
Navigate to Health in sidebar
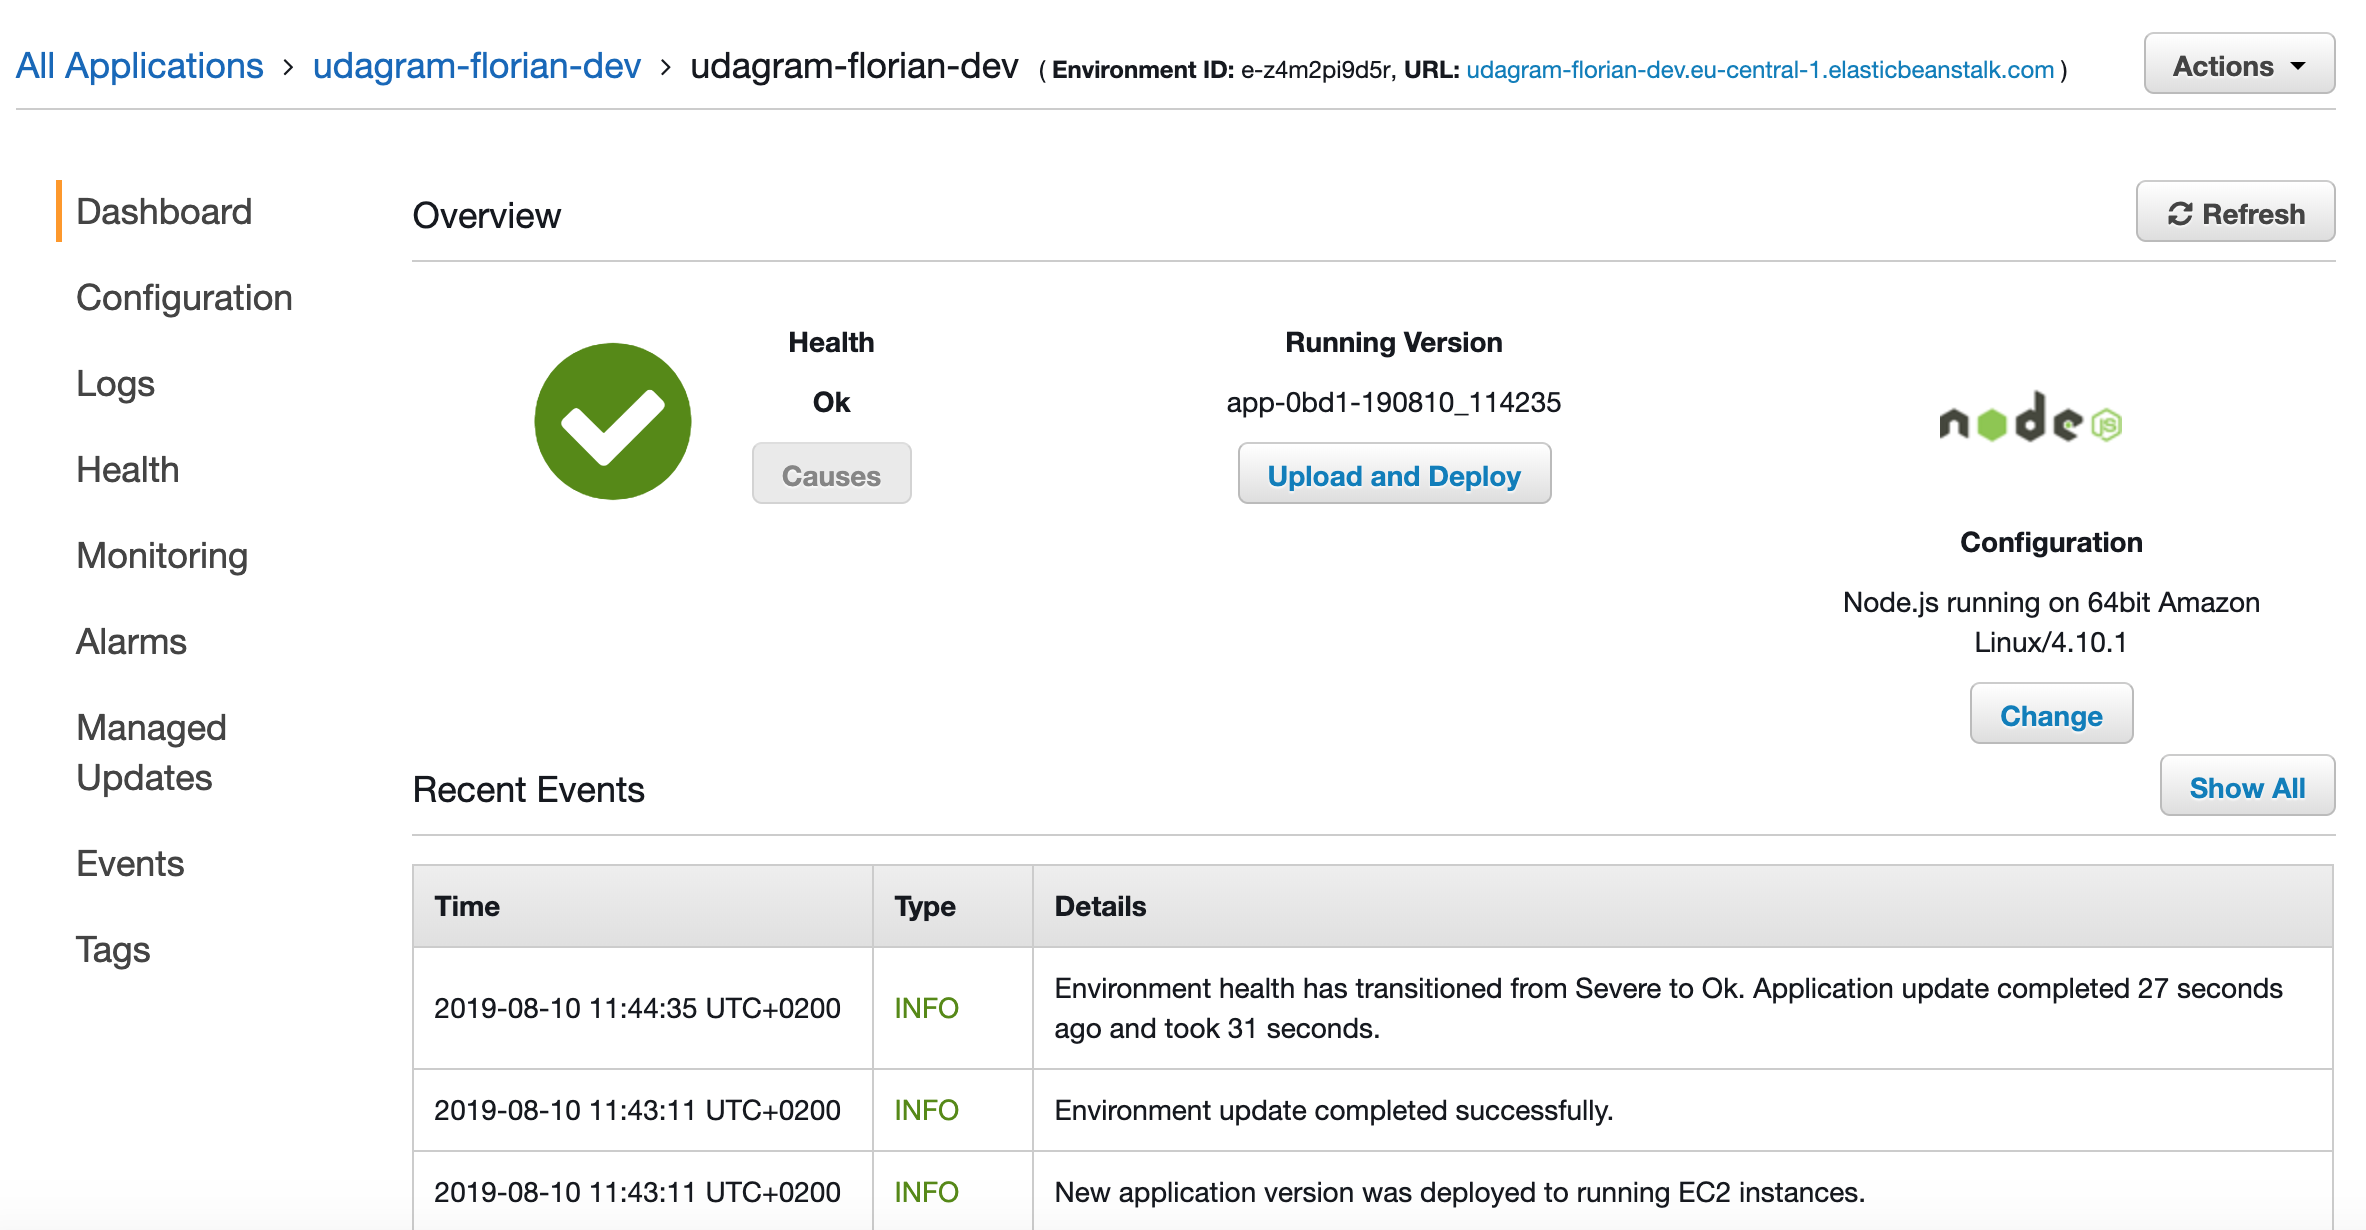pos(128,470)
